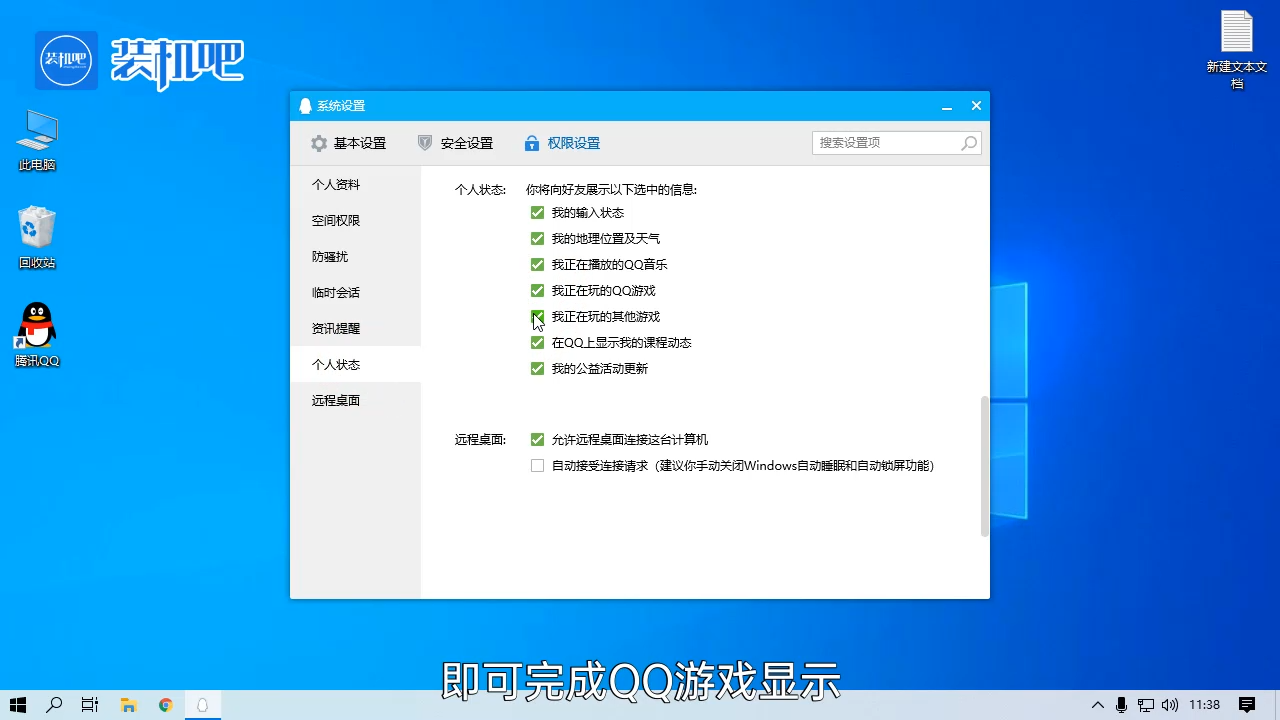
Task: Open the Task View icon on taskbar
Action: click(x=89, y=705)
